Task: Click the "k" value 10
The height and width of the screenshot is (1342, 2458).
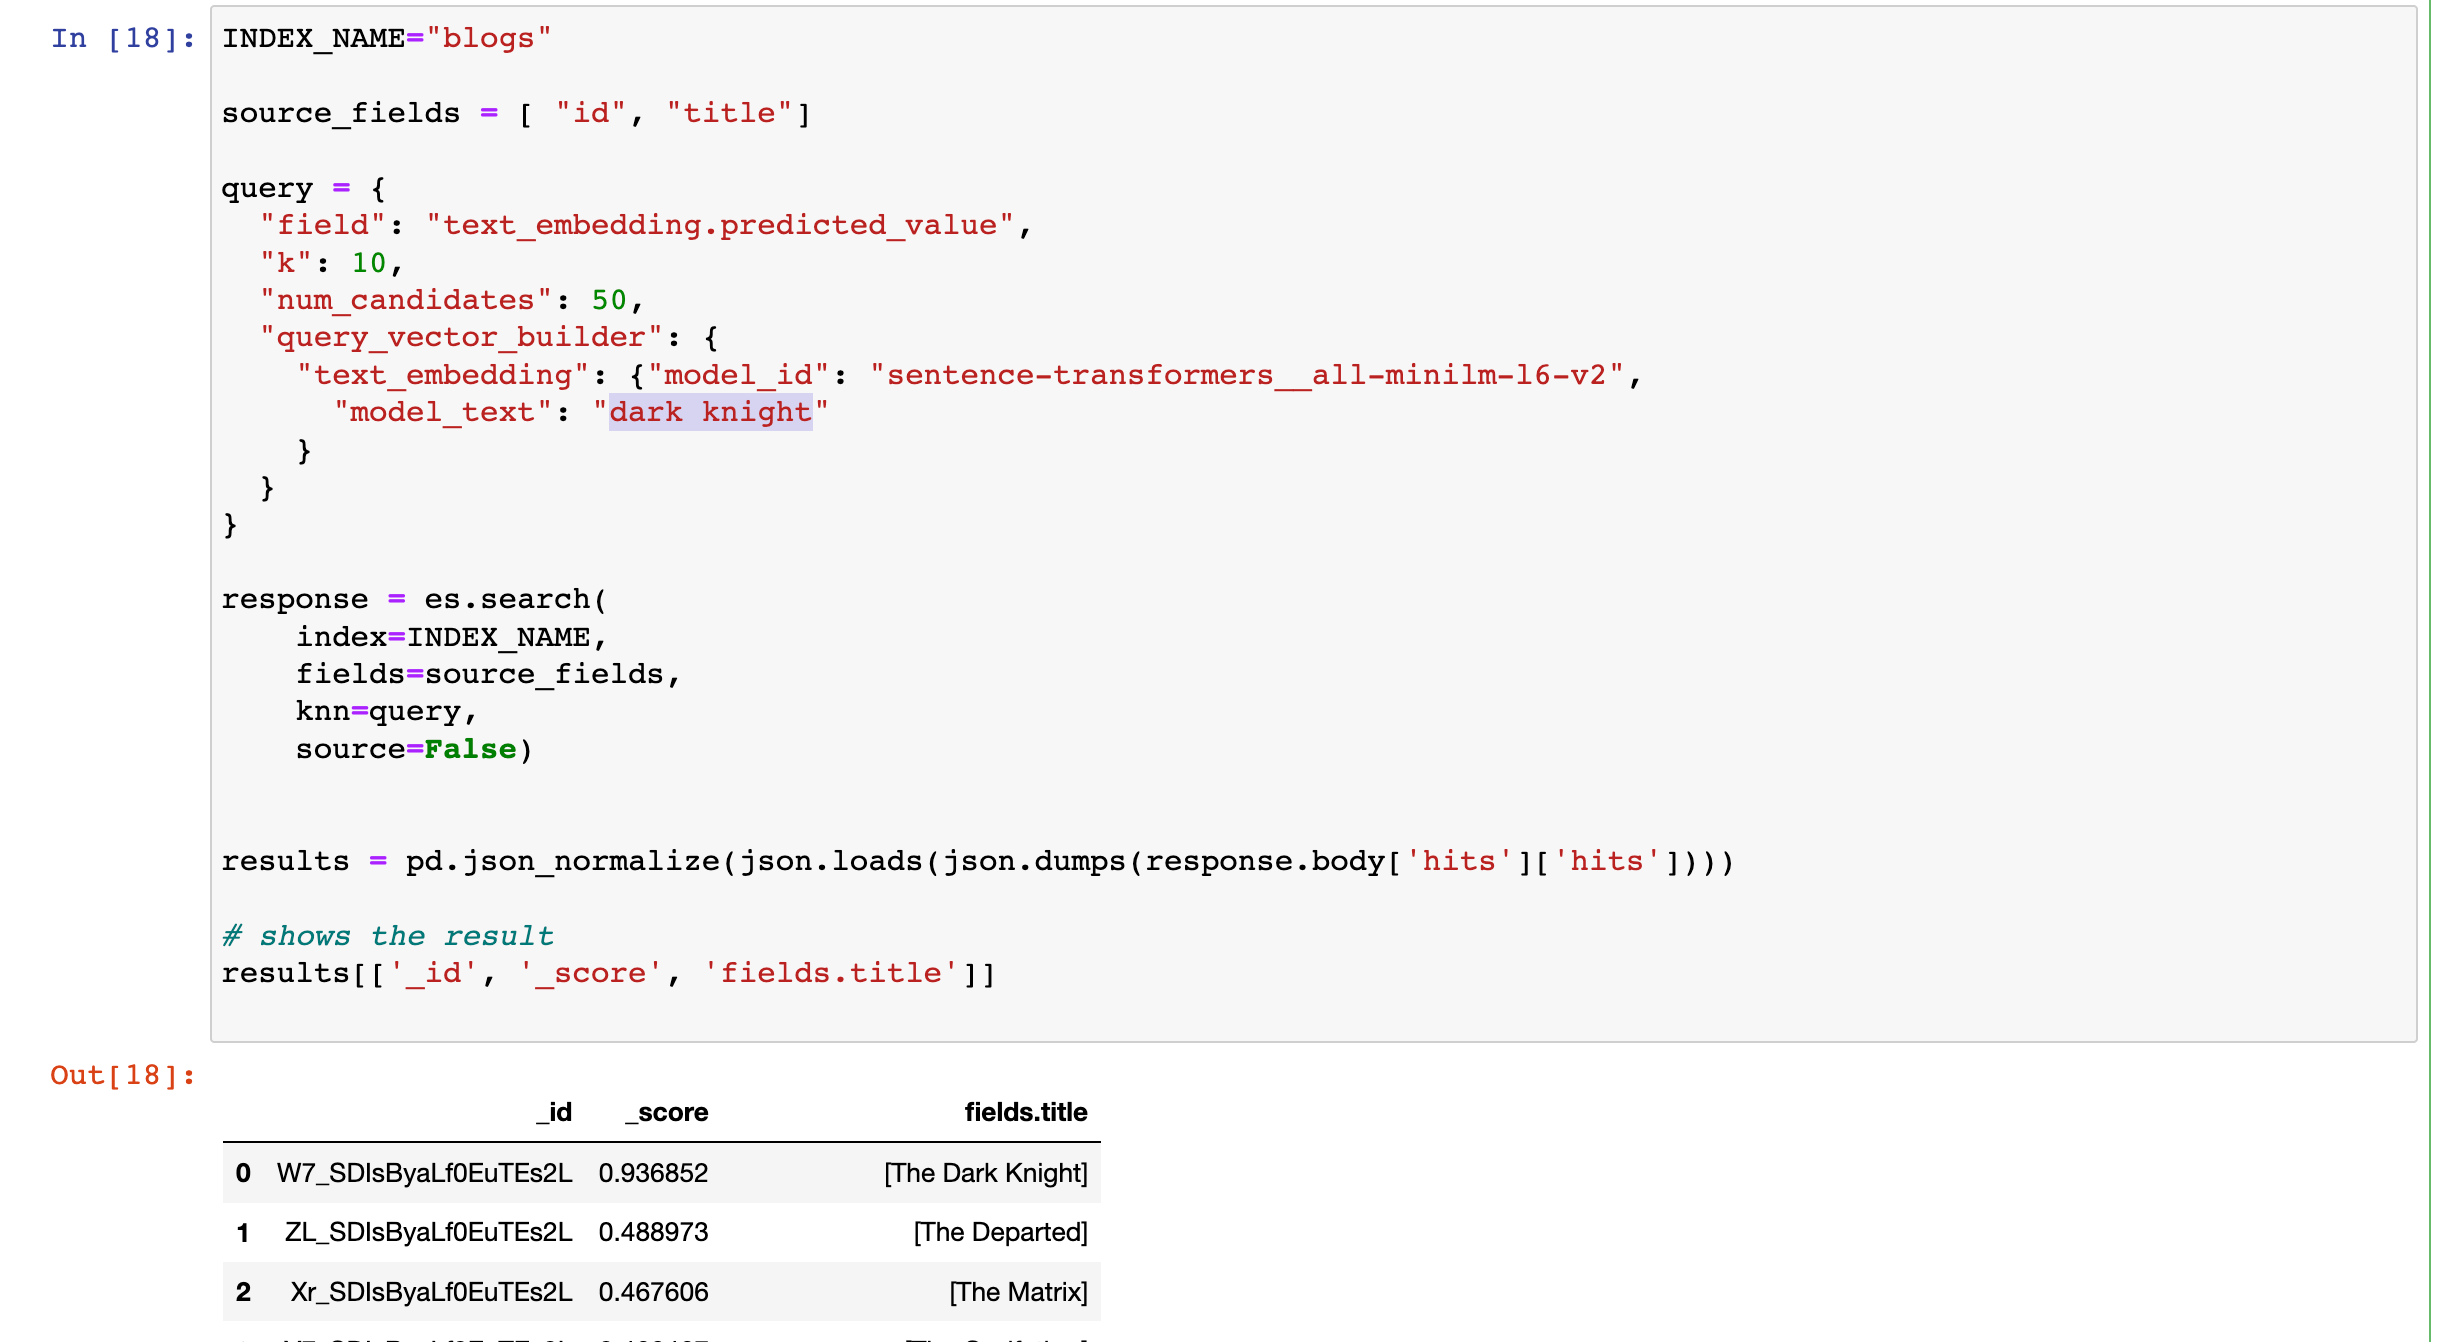Action: (368, 263)
